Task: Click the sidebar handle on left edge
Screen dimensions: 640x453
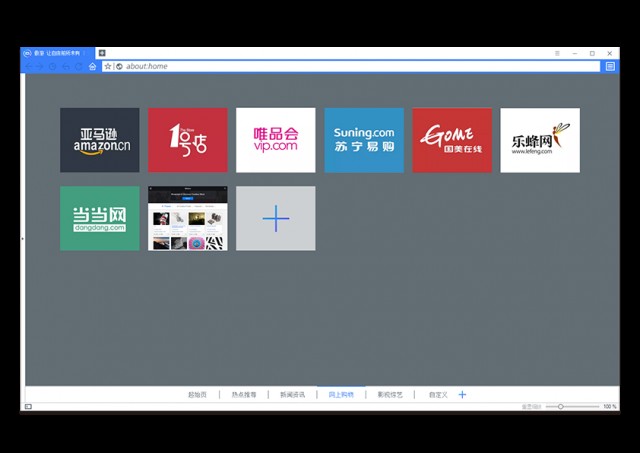Action: coord(22,239)
